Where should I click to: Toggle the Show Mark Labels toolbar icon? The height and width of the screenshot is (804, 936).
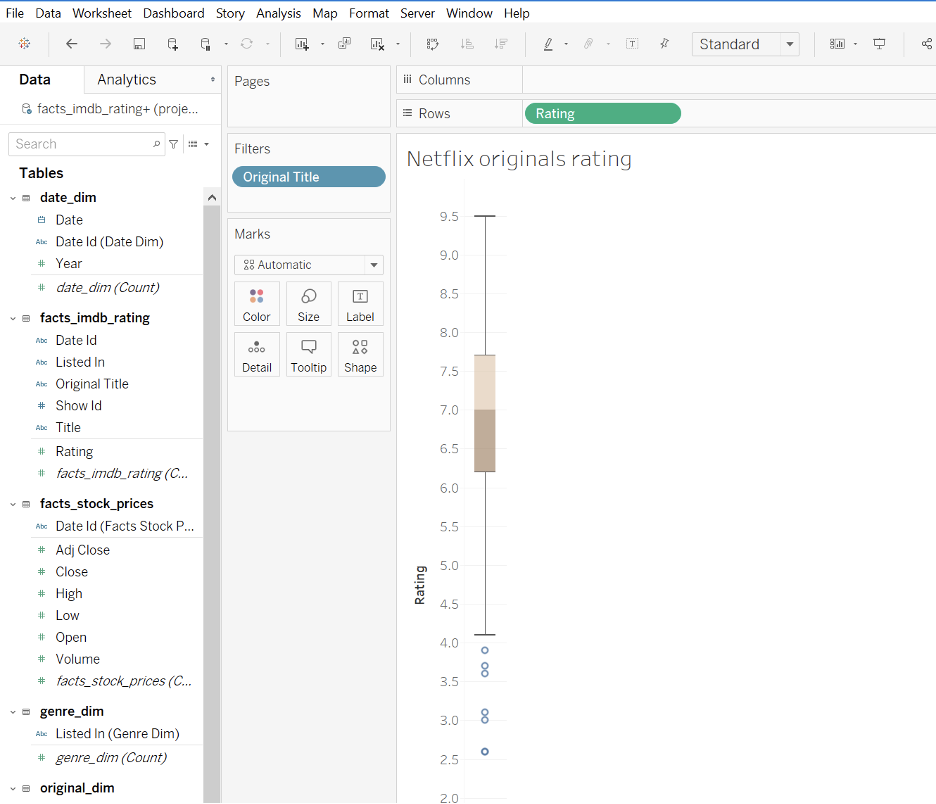(x=633, y=44)
